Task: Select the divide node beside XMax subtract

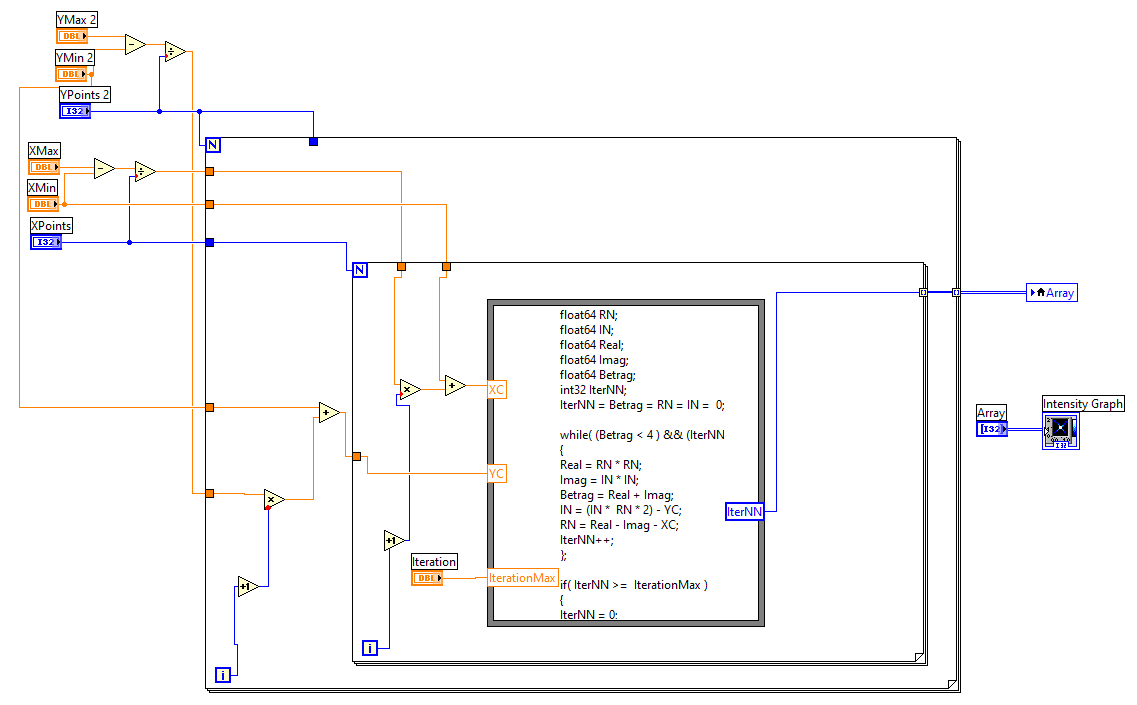Action: (x=145, y=172)
